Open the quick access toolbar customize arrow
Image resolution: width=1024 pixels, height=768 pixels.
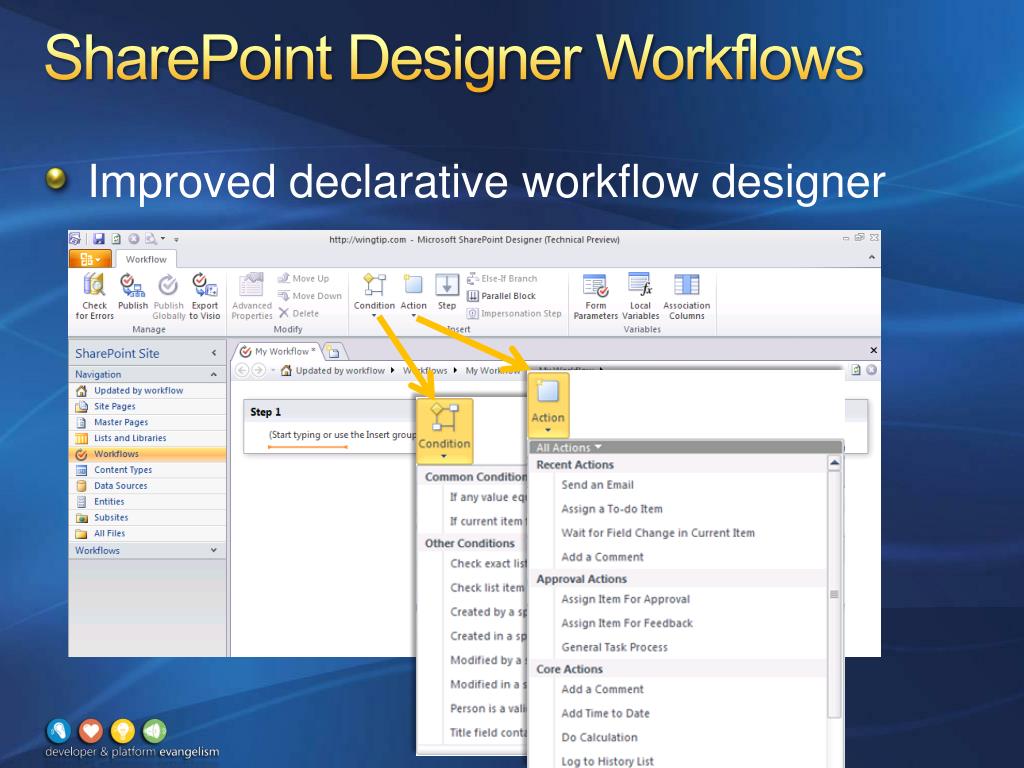[176, 240]
